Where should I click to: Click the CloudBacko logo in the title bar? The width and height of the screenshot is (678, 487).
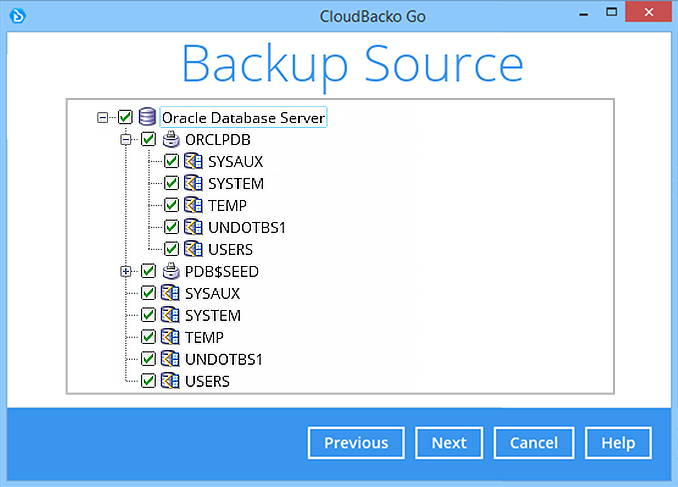(x=18, y=16)
